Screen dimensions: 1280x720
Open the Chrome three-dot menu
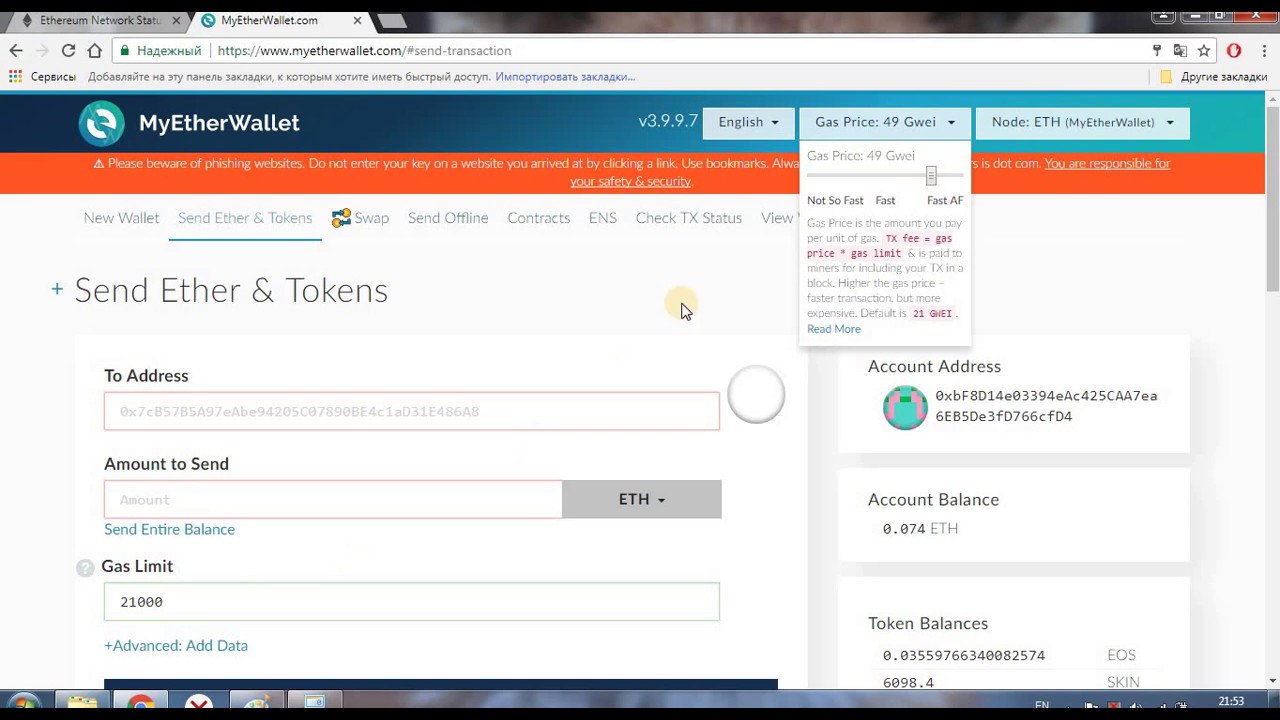(1262, 50)
